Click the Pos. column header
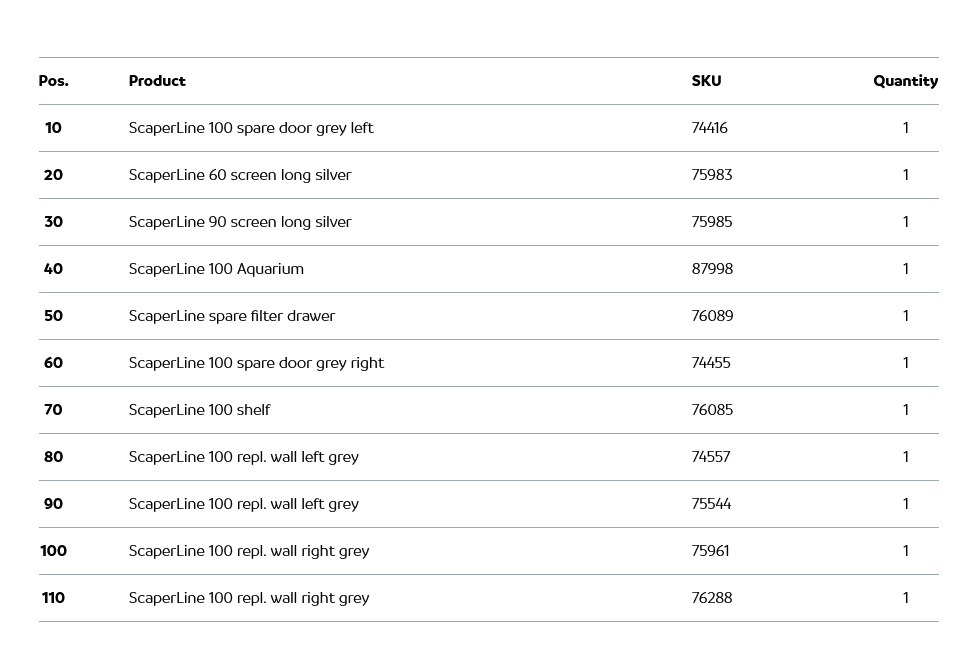The height and width of the screenshot is (672, 974). [53, 81]
